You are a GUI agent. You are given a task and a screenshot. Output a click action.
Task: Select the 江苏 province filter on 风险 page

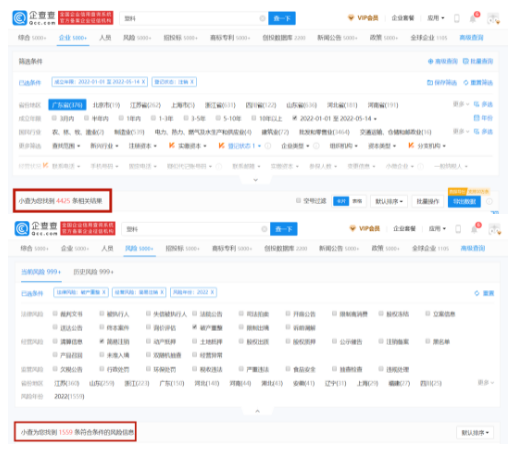click(67, 383)
